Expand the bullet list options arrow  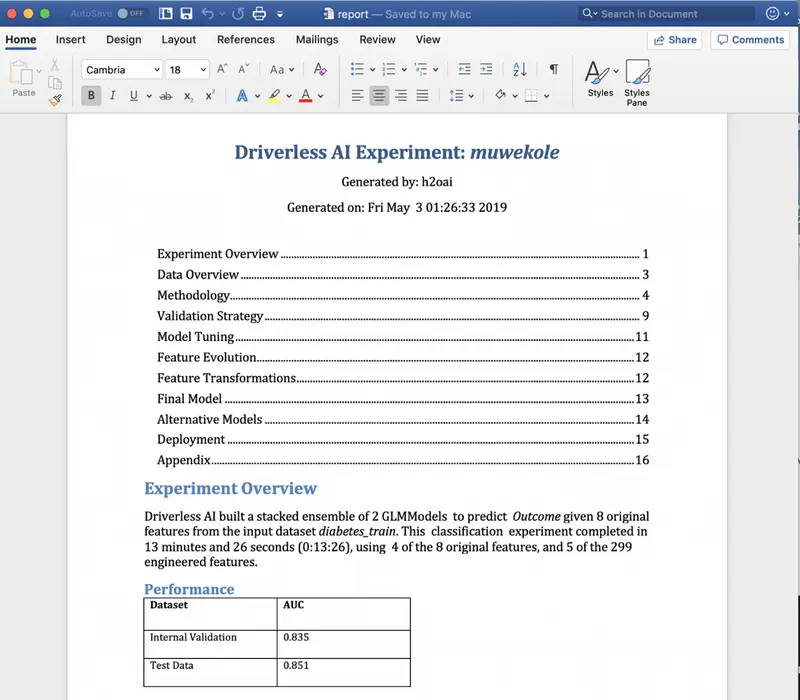373,70
